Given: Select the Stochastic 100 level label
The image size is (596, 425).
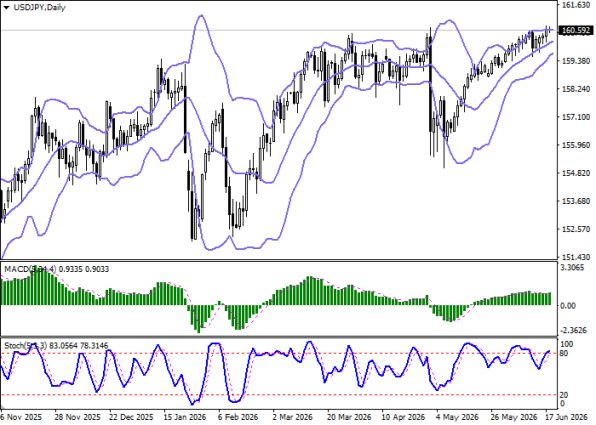Looking at the screenshot, I should (567, 344).
